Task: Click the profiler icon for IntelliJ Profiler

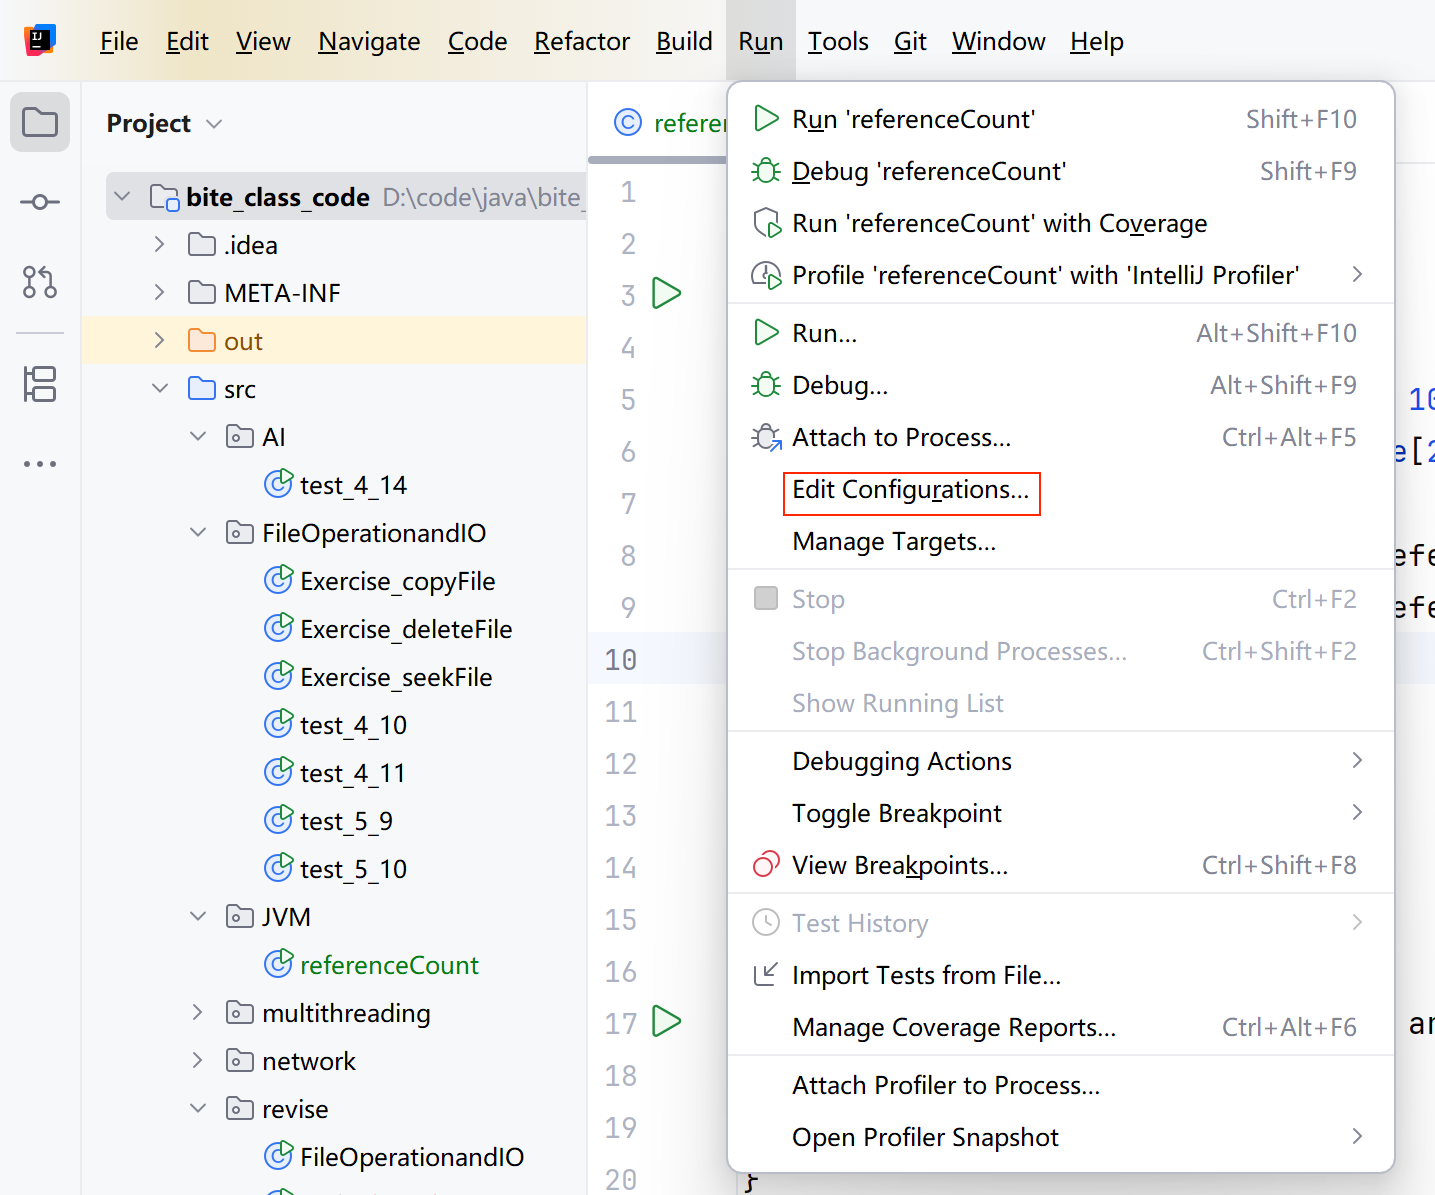Action: 766,275
